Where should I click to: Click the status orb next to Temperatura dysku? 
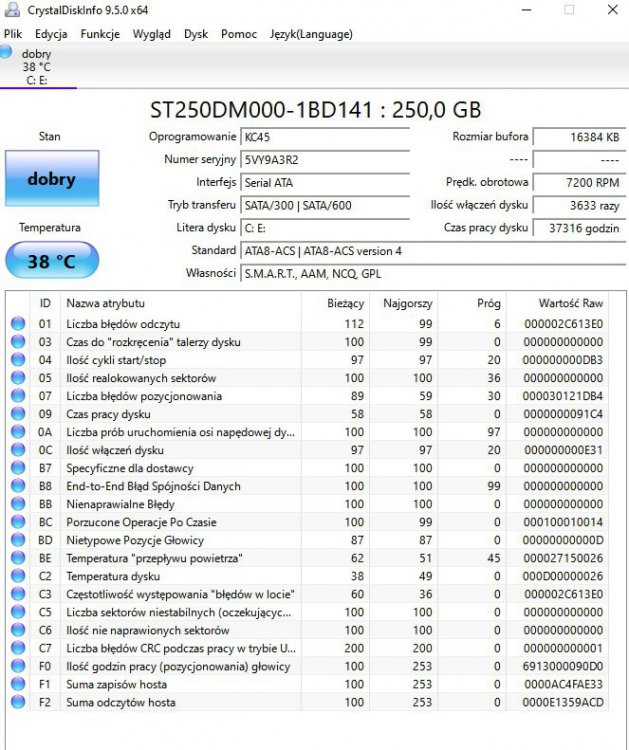pos(18,576)
